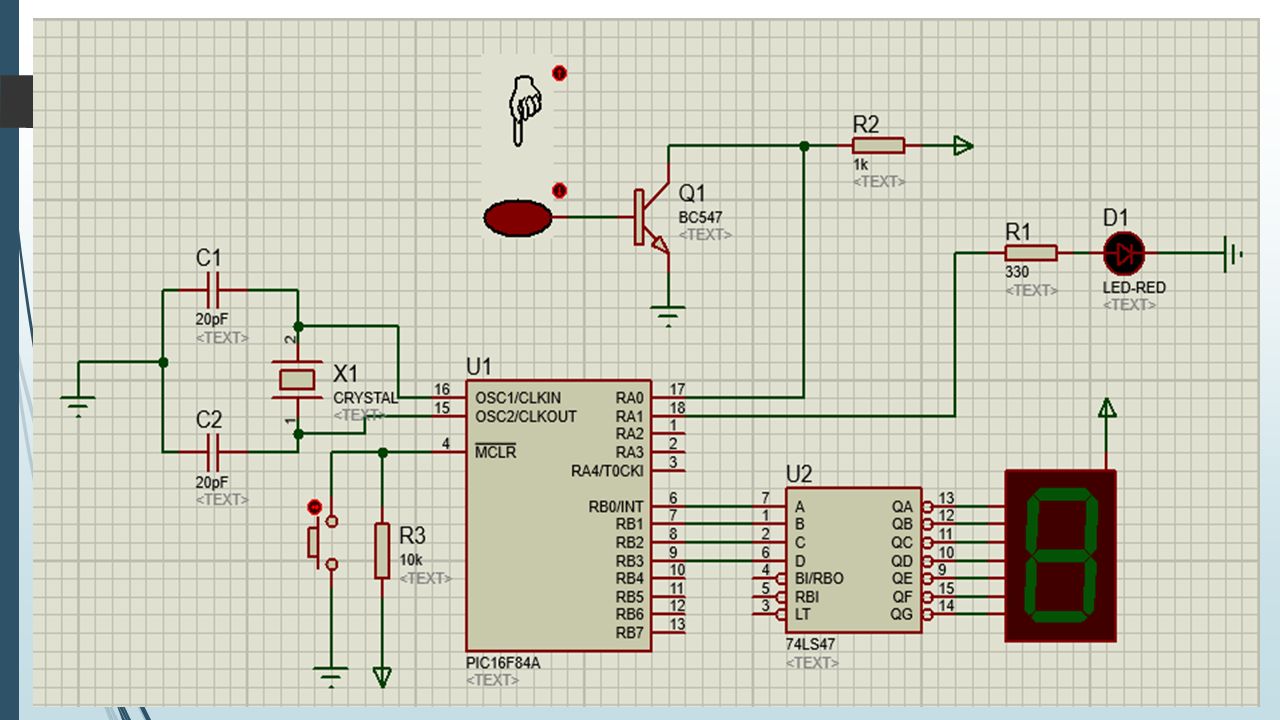
Task: Select the U1 PIC microcontroller body
Action: tap(558, 514)
